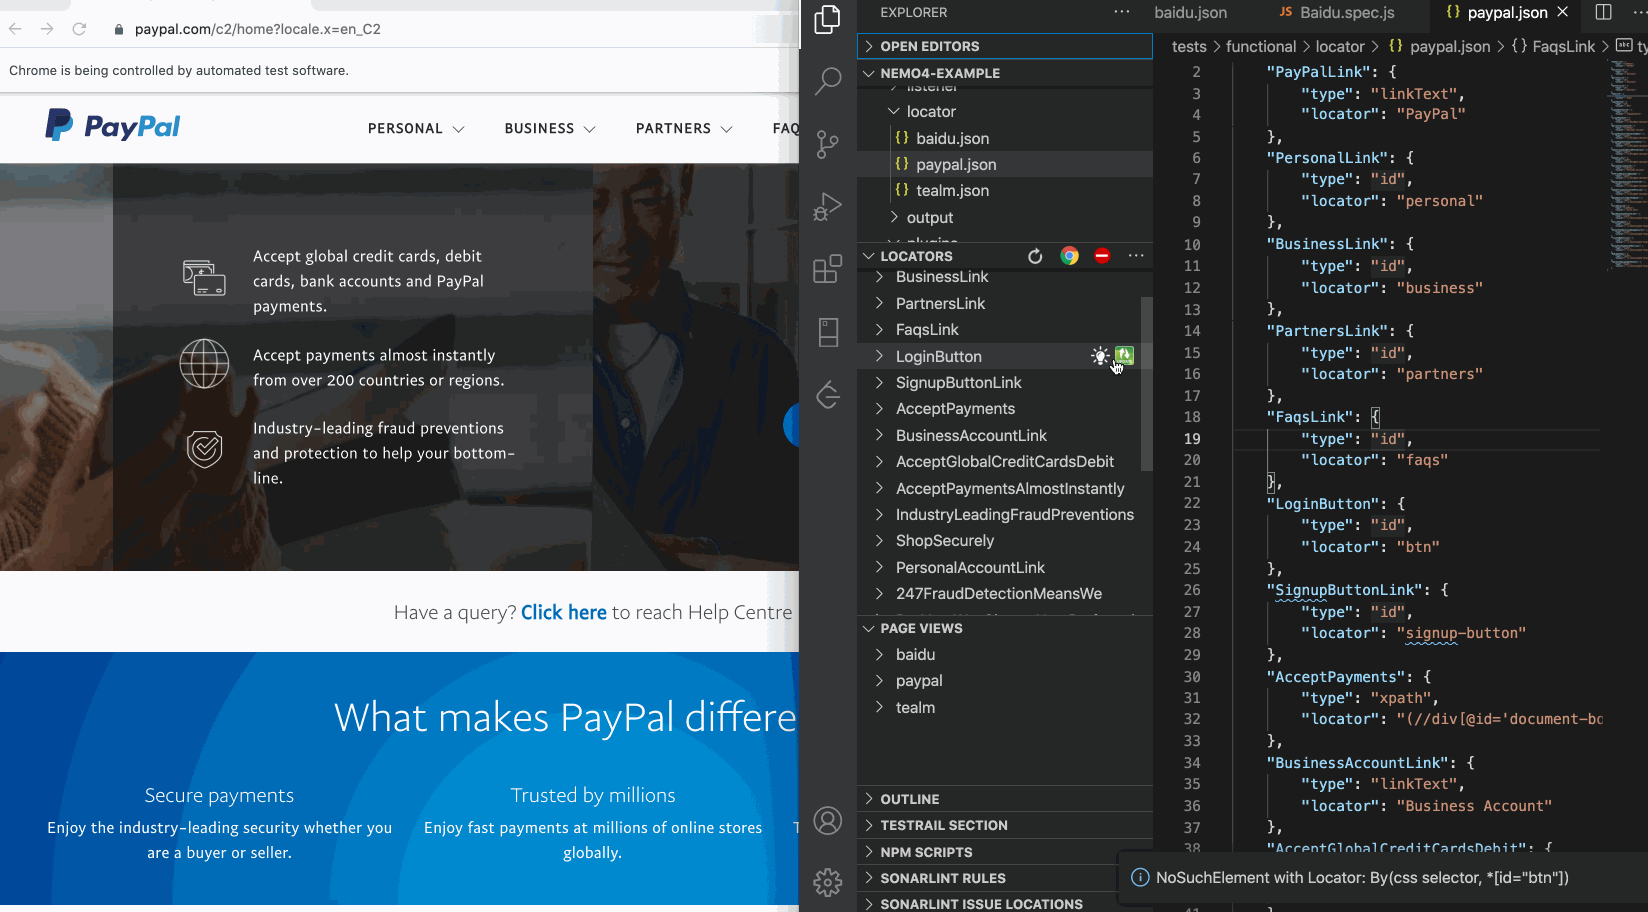Image resolution: width=1648 pixels, height=912 pixels.
Task: Click the PayPal logo on the webpage
Action: (112, 126)
